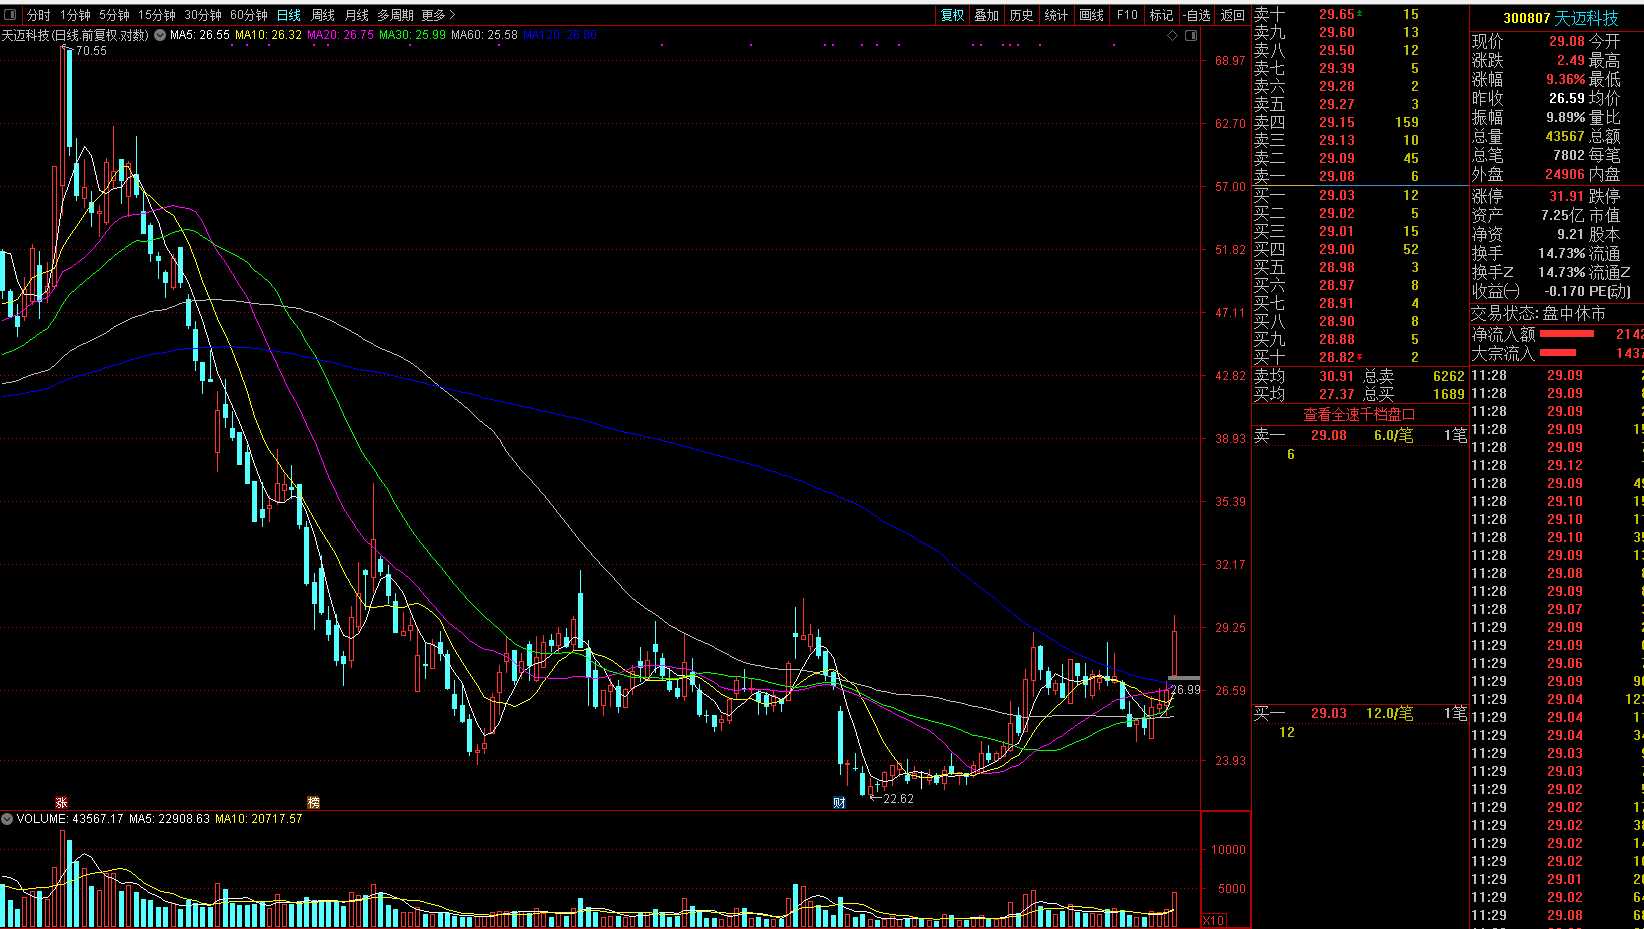The width and height of the screenshot is (1644, 929).
Task: Click the 总量 value 43567
Action: 1565,136
